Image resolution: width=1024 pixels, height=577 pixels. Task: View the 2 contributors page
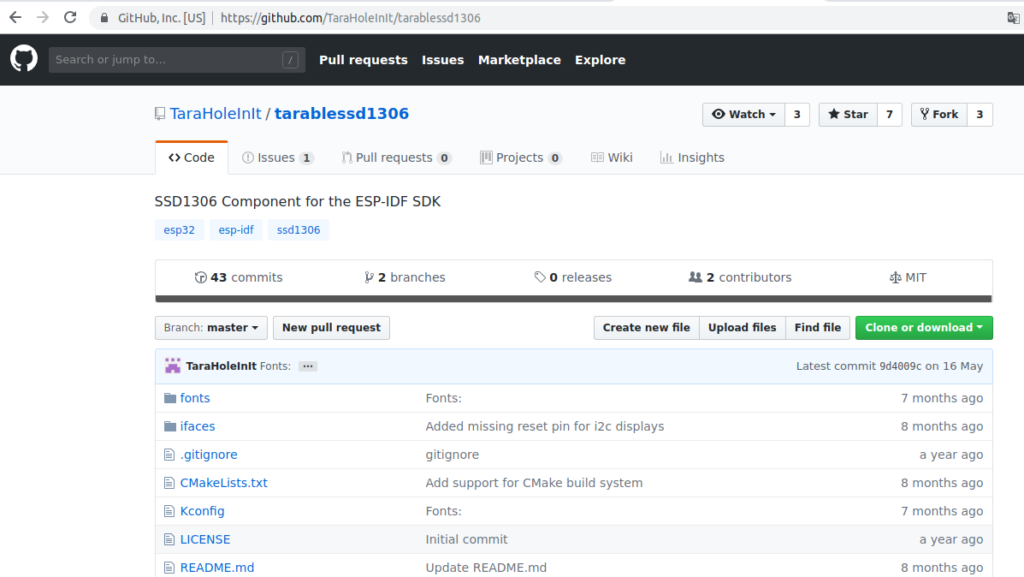pyautogui.click(x=740, y=277)
